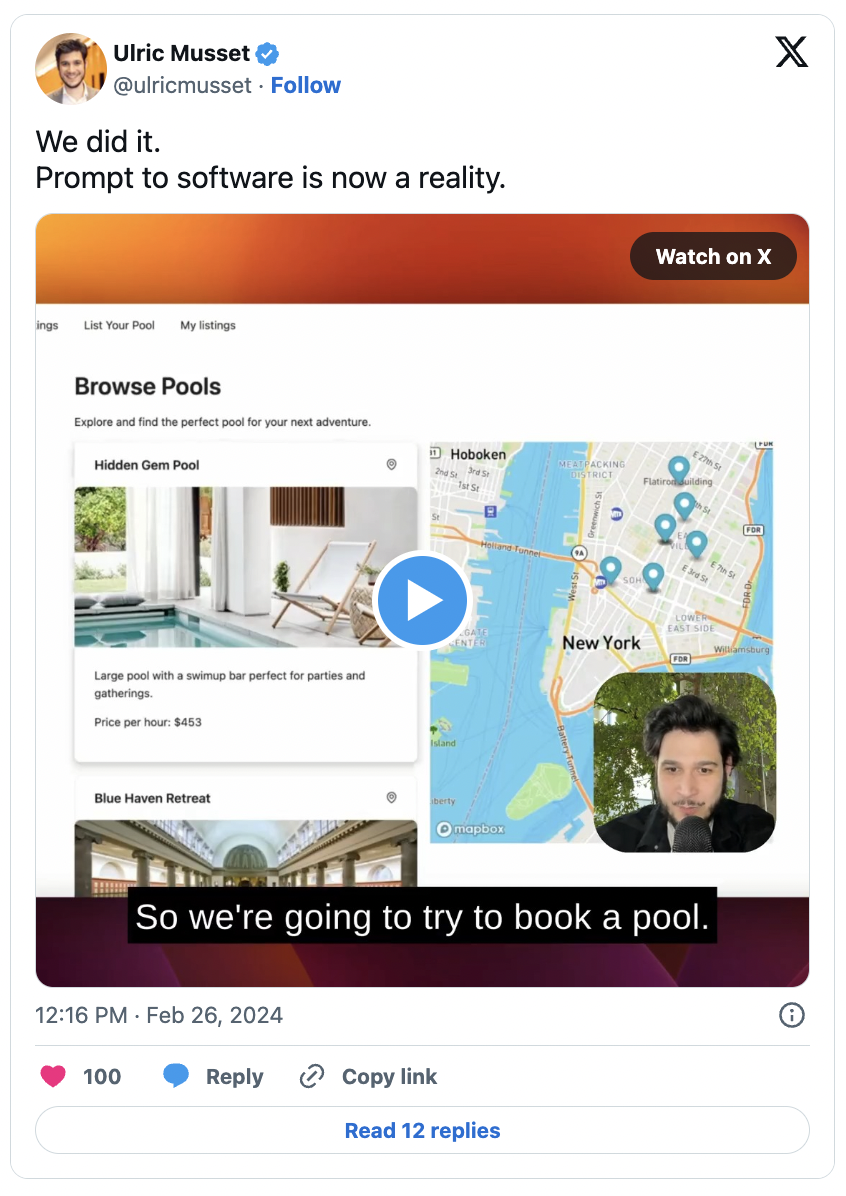Click the Hidden Gem Pool photo
This screenshot has height=1196, width=846.
[246, 567]
